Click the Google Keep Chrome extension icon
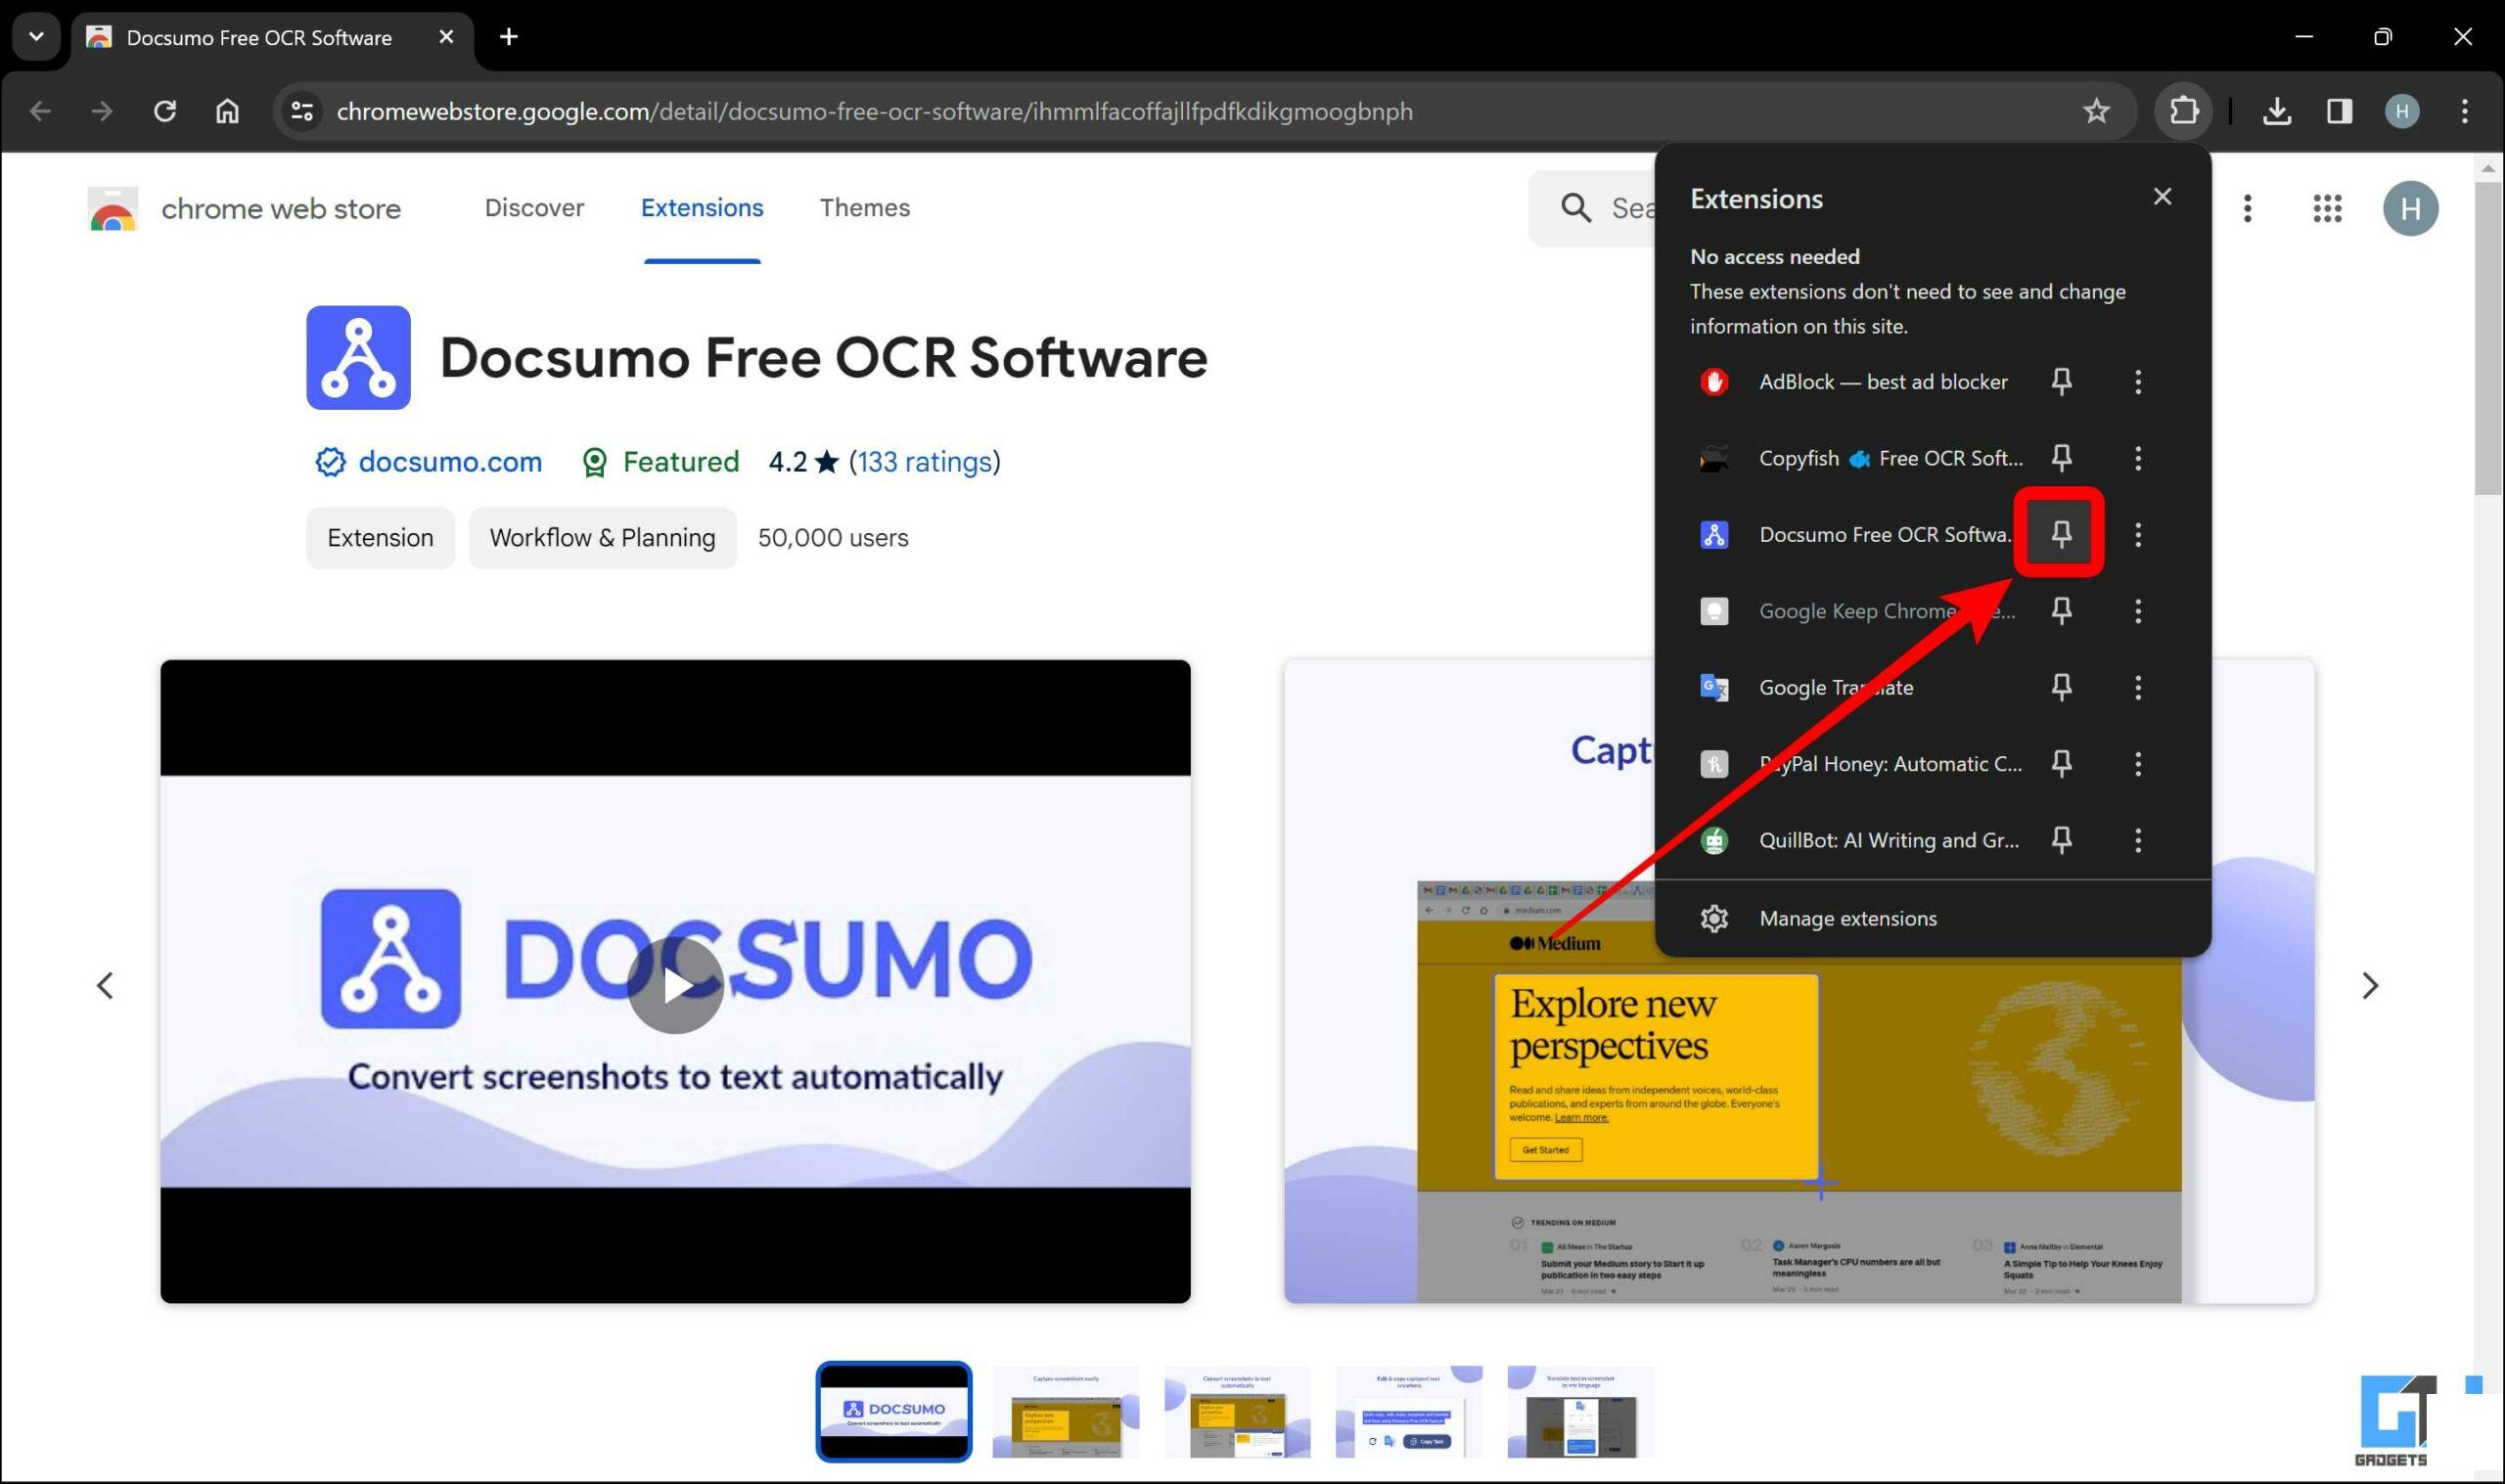Viewport: 2505px width, 1484px height. (x=1710, y=609)
